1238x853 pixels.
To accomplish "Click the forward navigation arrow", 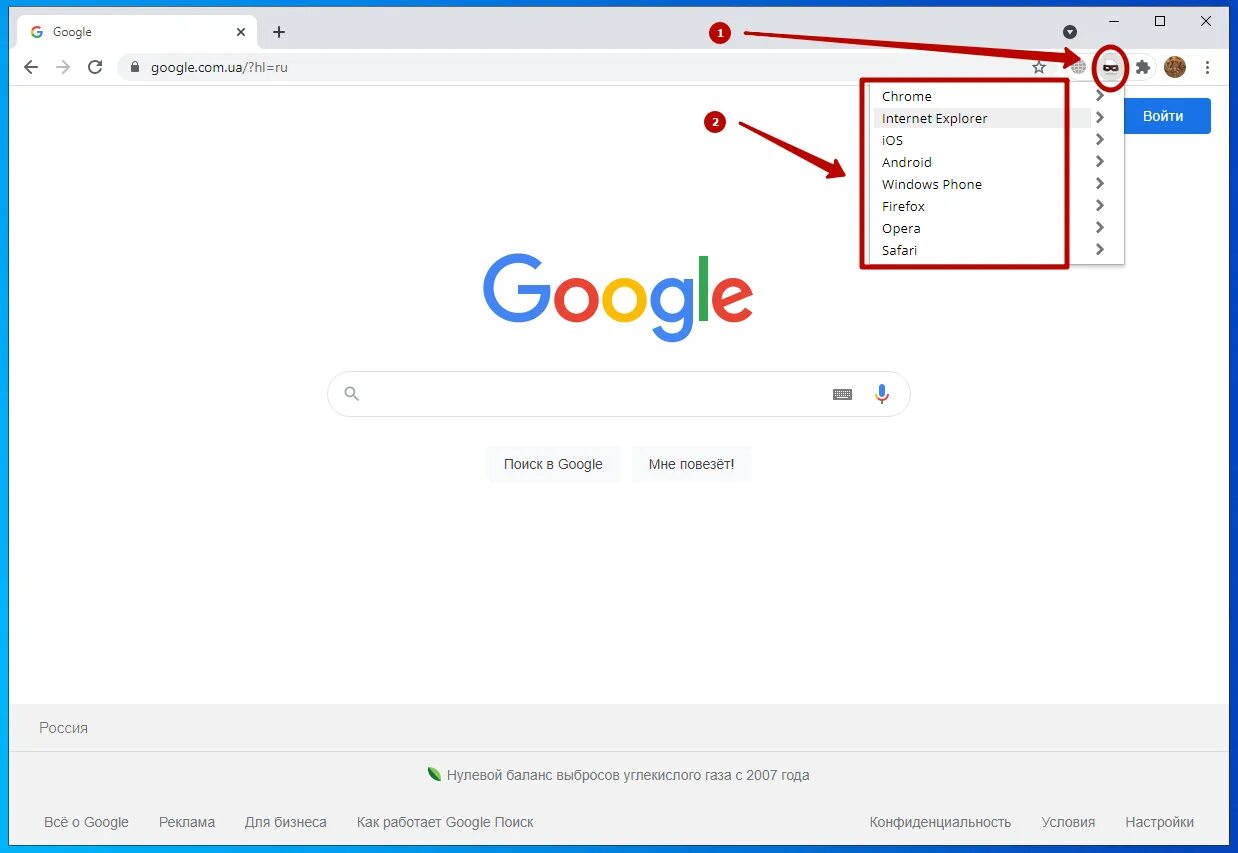I will 63,67.
